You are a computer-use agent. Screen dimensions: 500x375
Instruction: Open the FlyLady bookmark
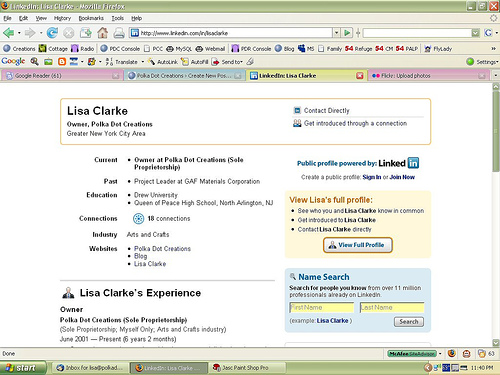point(438,49)
